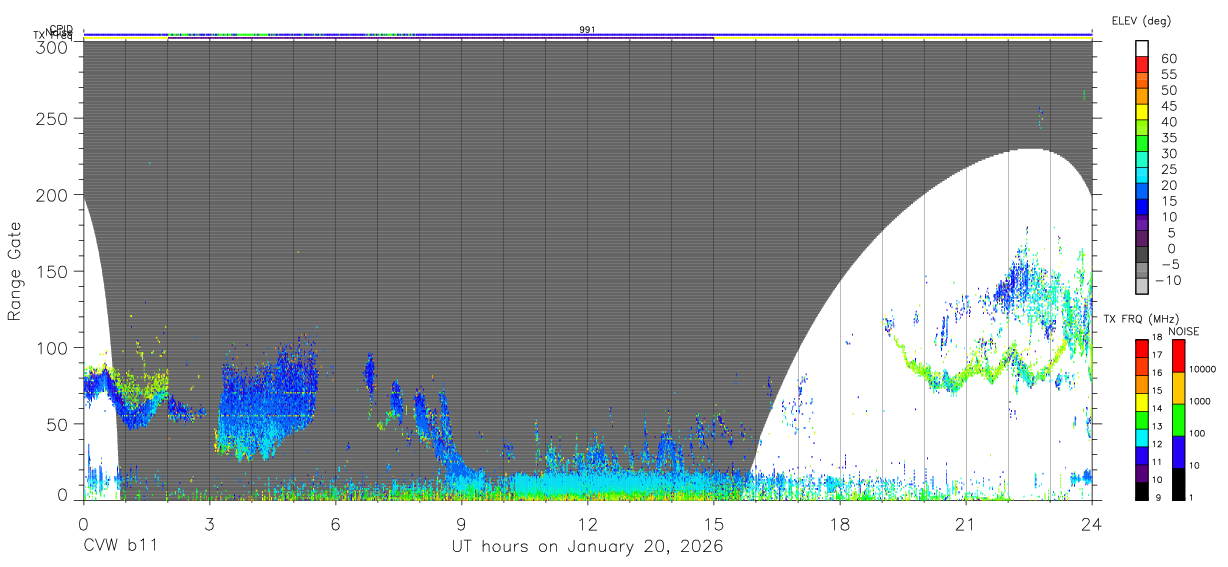1228x567 pixels.
Task: Click the ELEV colorbar label "30"
Action: 1168,154
